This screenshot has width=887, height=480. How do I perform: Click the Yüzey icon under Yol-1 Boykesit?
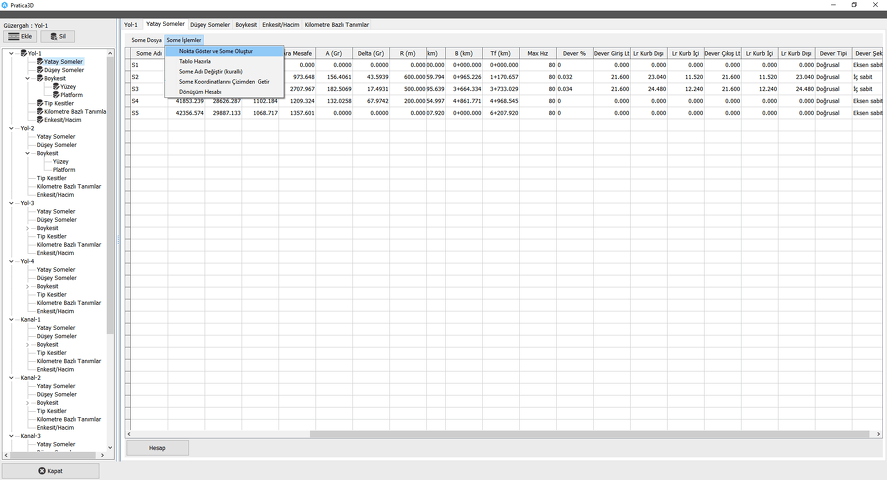point(56,87)
